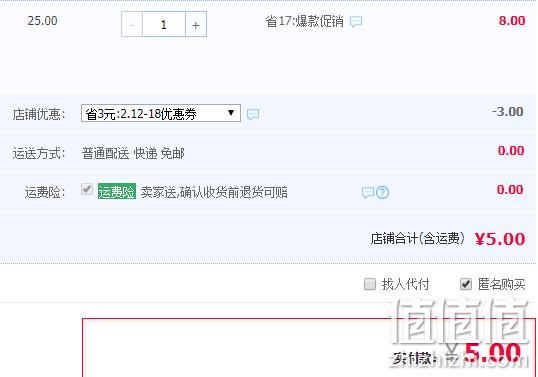The image size is (538, 377).
Task: Click the 运送方式 shipping fee 0.00
Action: (511, 151)
